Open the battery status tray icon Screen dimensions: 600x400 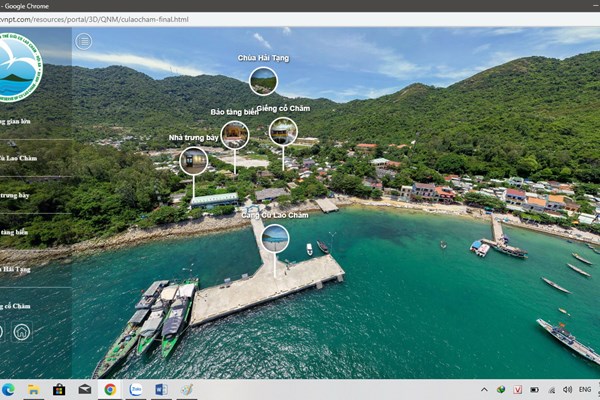click(x=535, y=390)
